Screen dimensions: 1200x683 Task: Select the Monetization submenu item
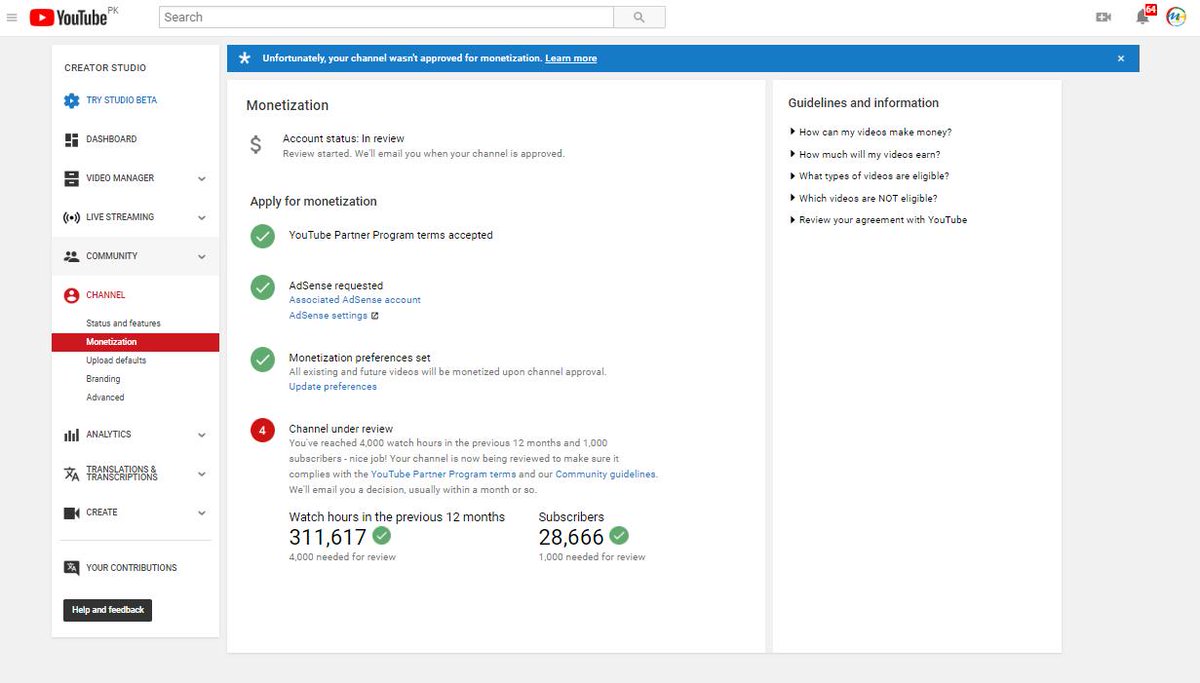(x=135, y=342)
